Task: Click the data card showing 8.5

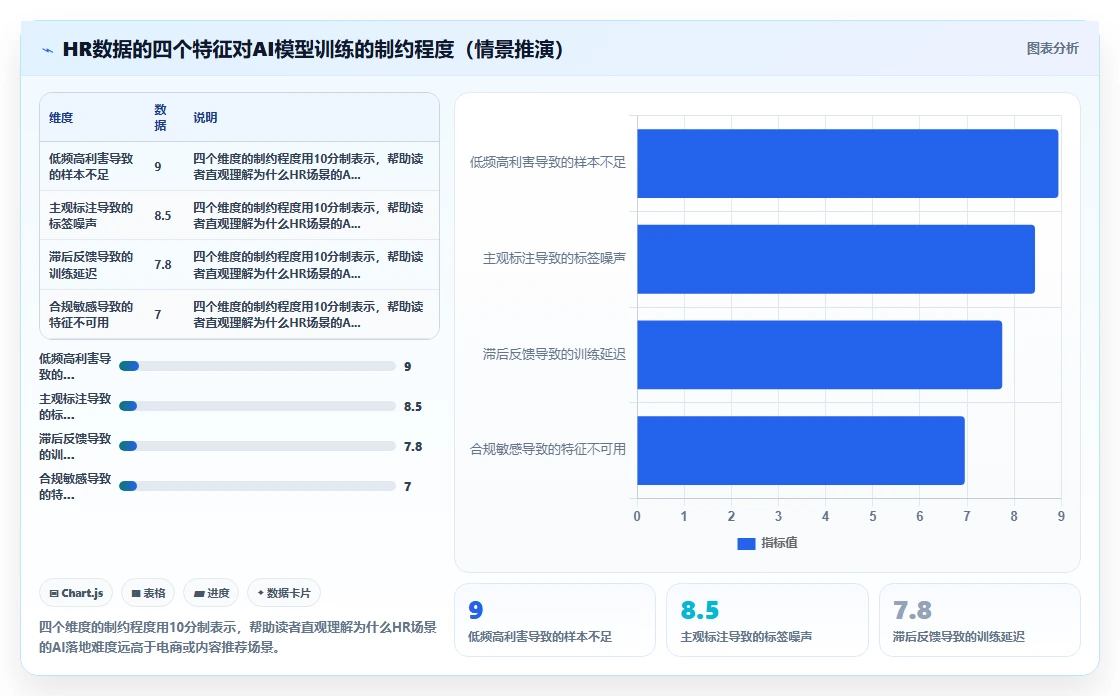Action: [x=767, y=620]
